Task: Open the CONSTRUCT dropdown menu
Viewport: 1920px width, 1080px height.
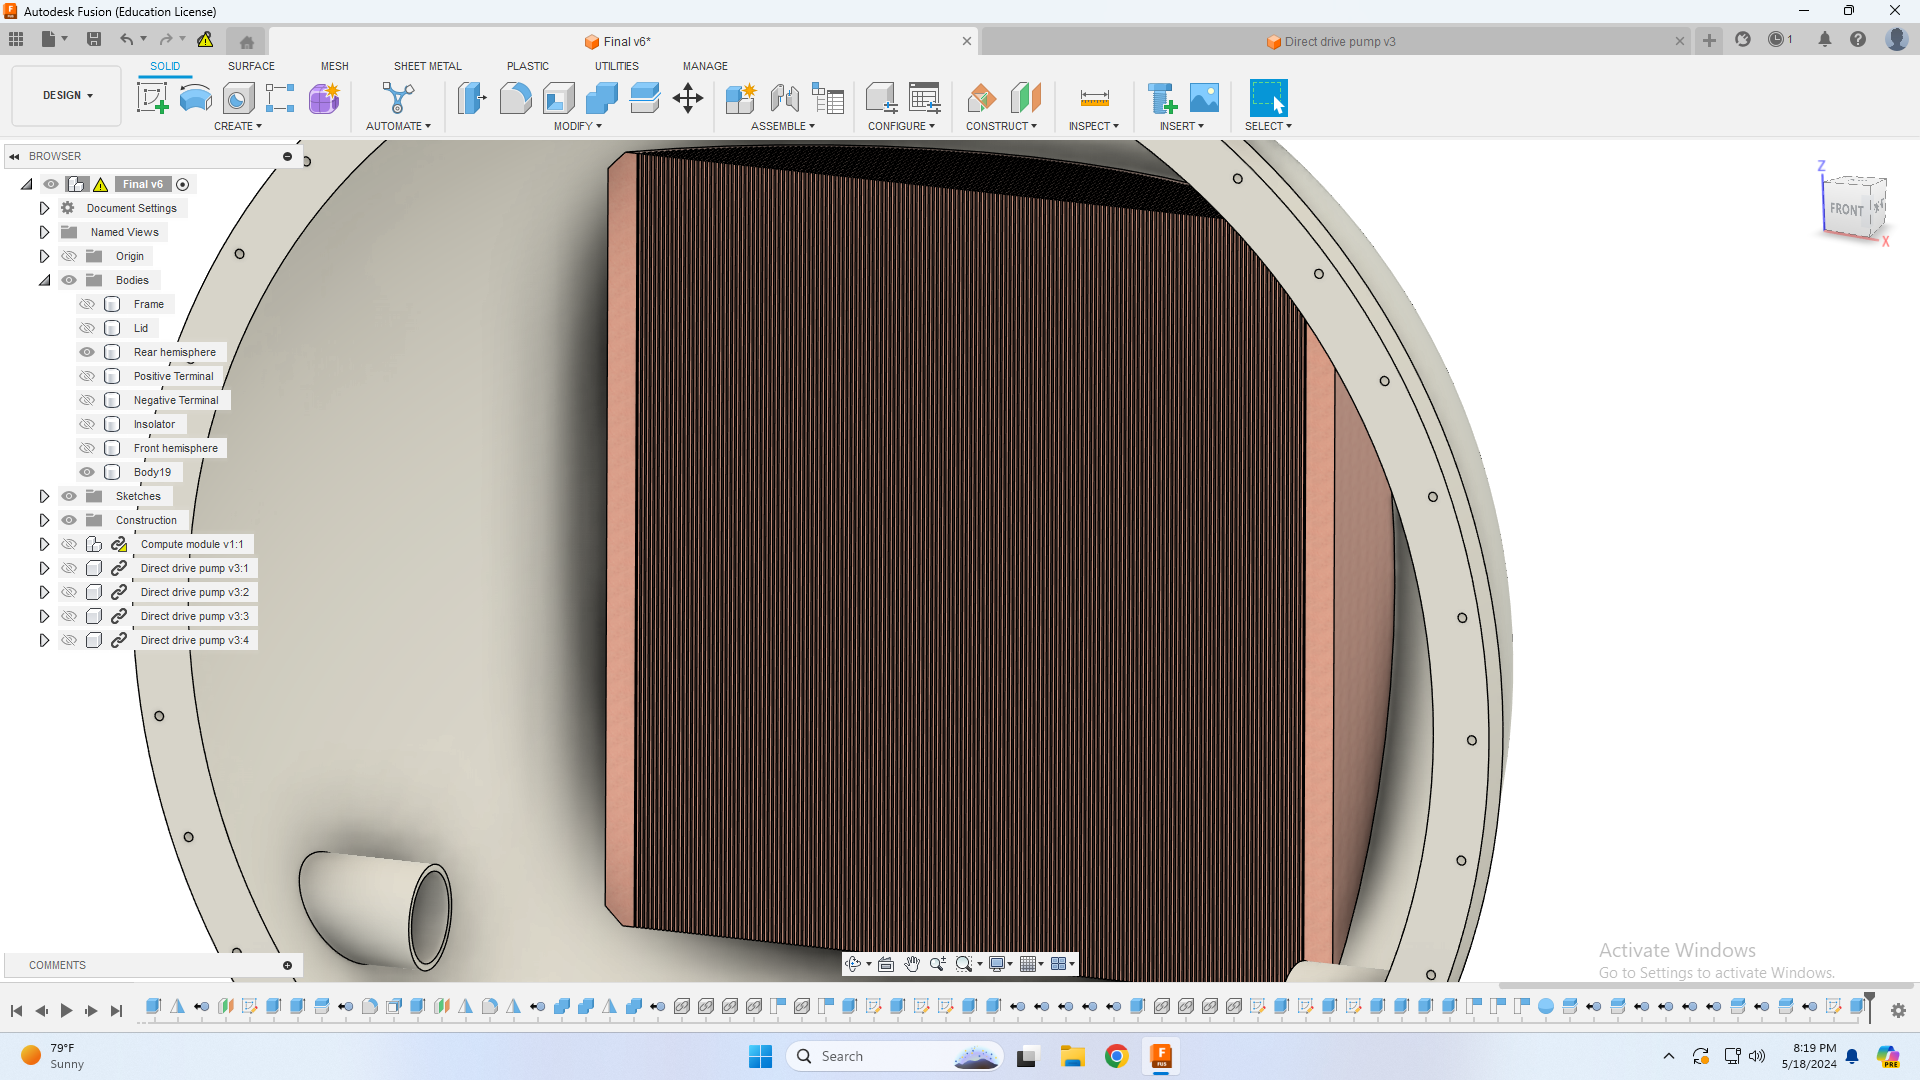Action: click(x=1001, y=126)
